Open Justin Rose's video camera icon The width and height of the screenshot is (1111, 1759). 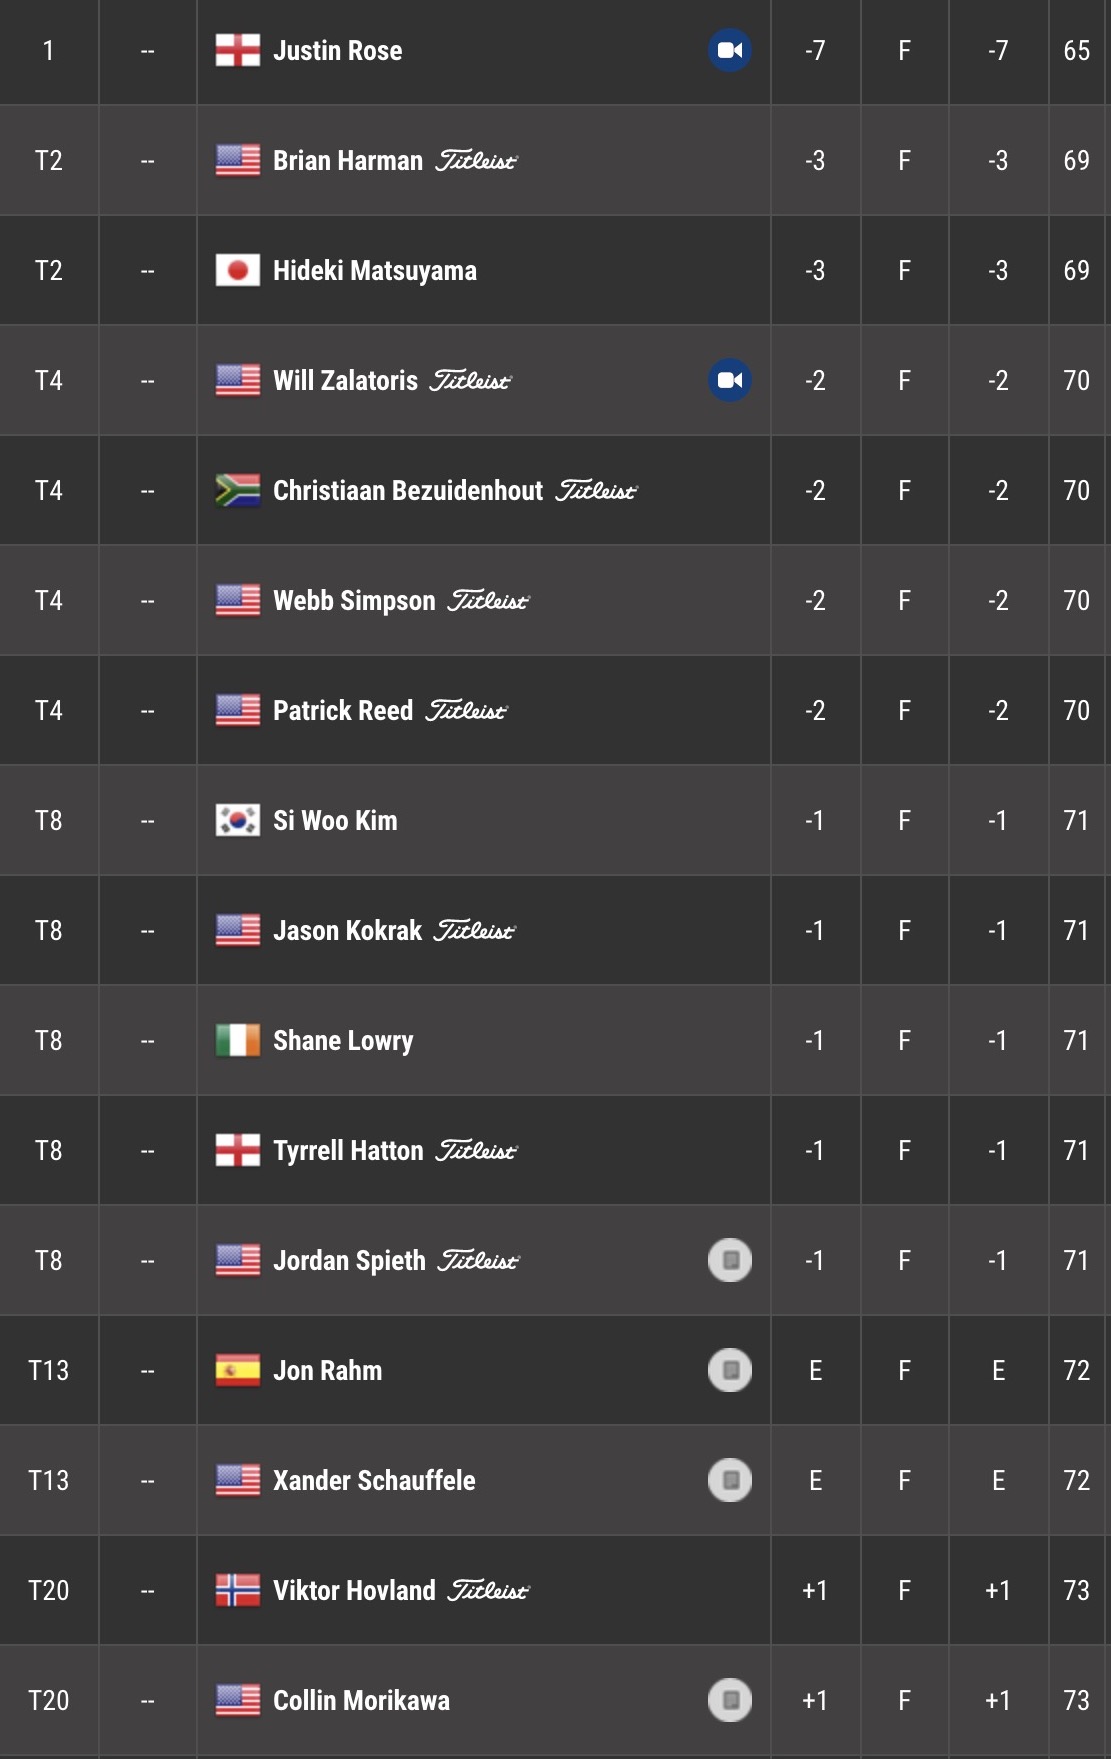pyautogui.click(x=730, y=50)
